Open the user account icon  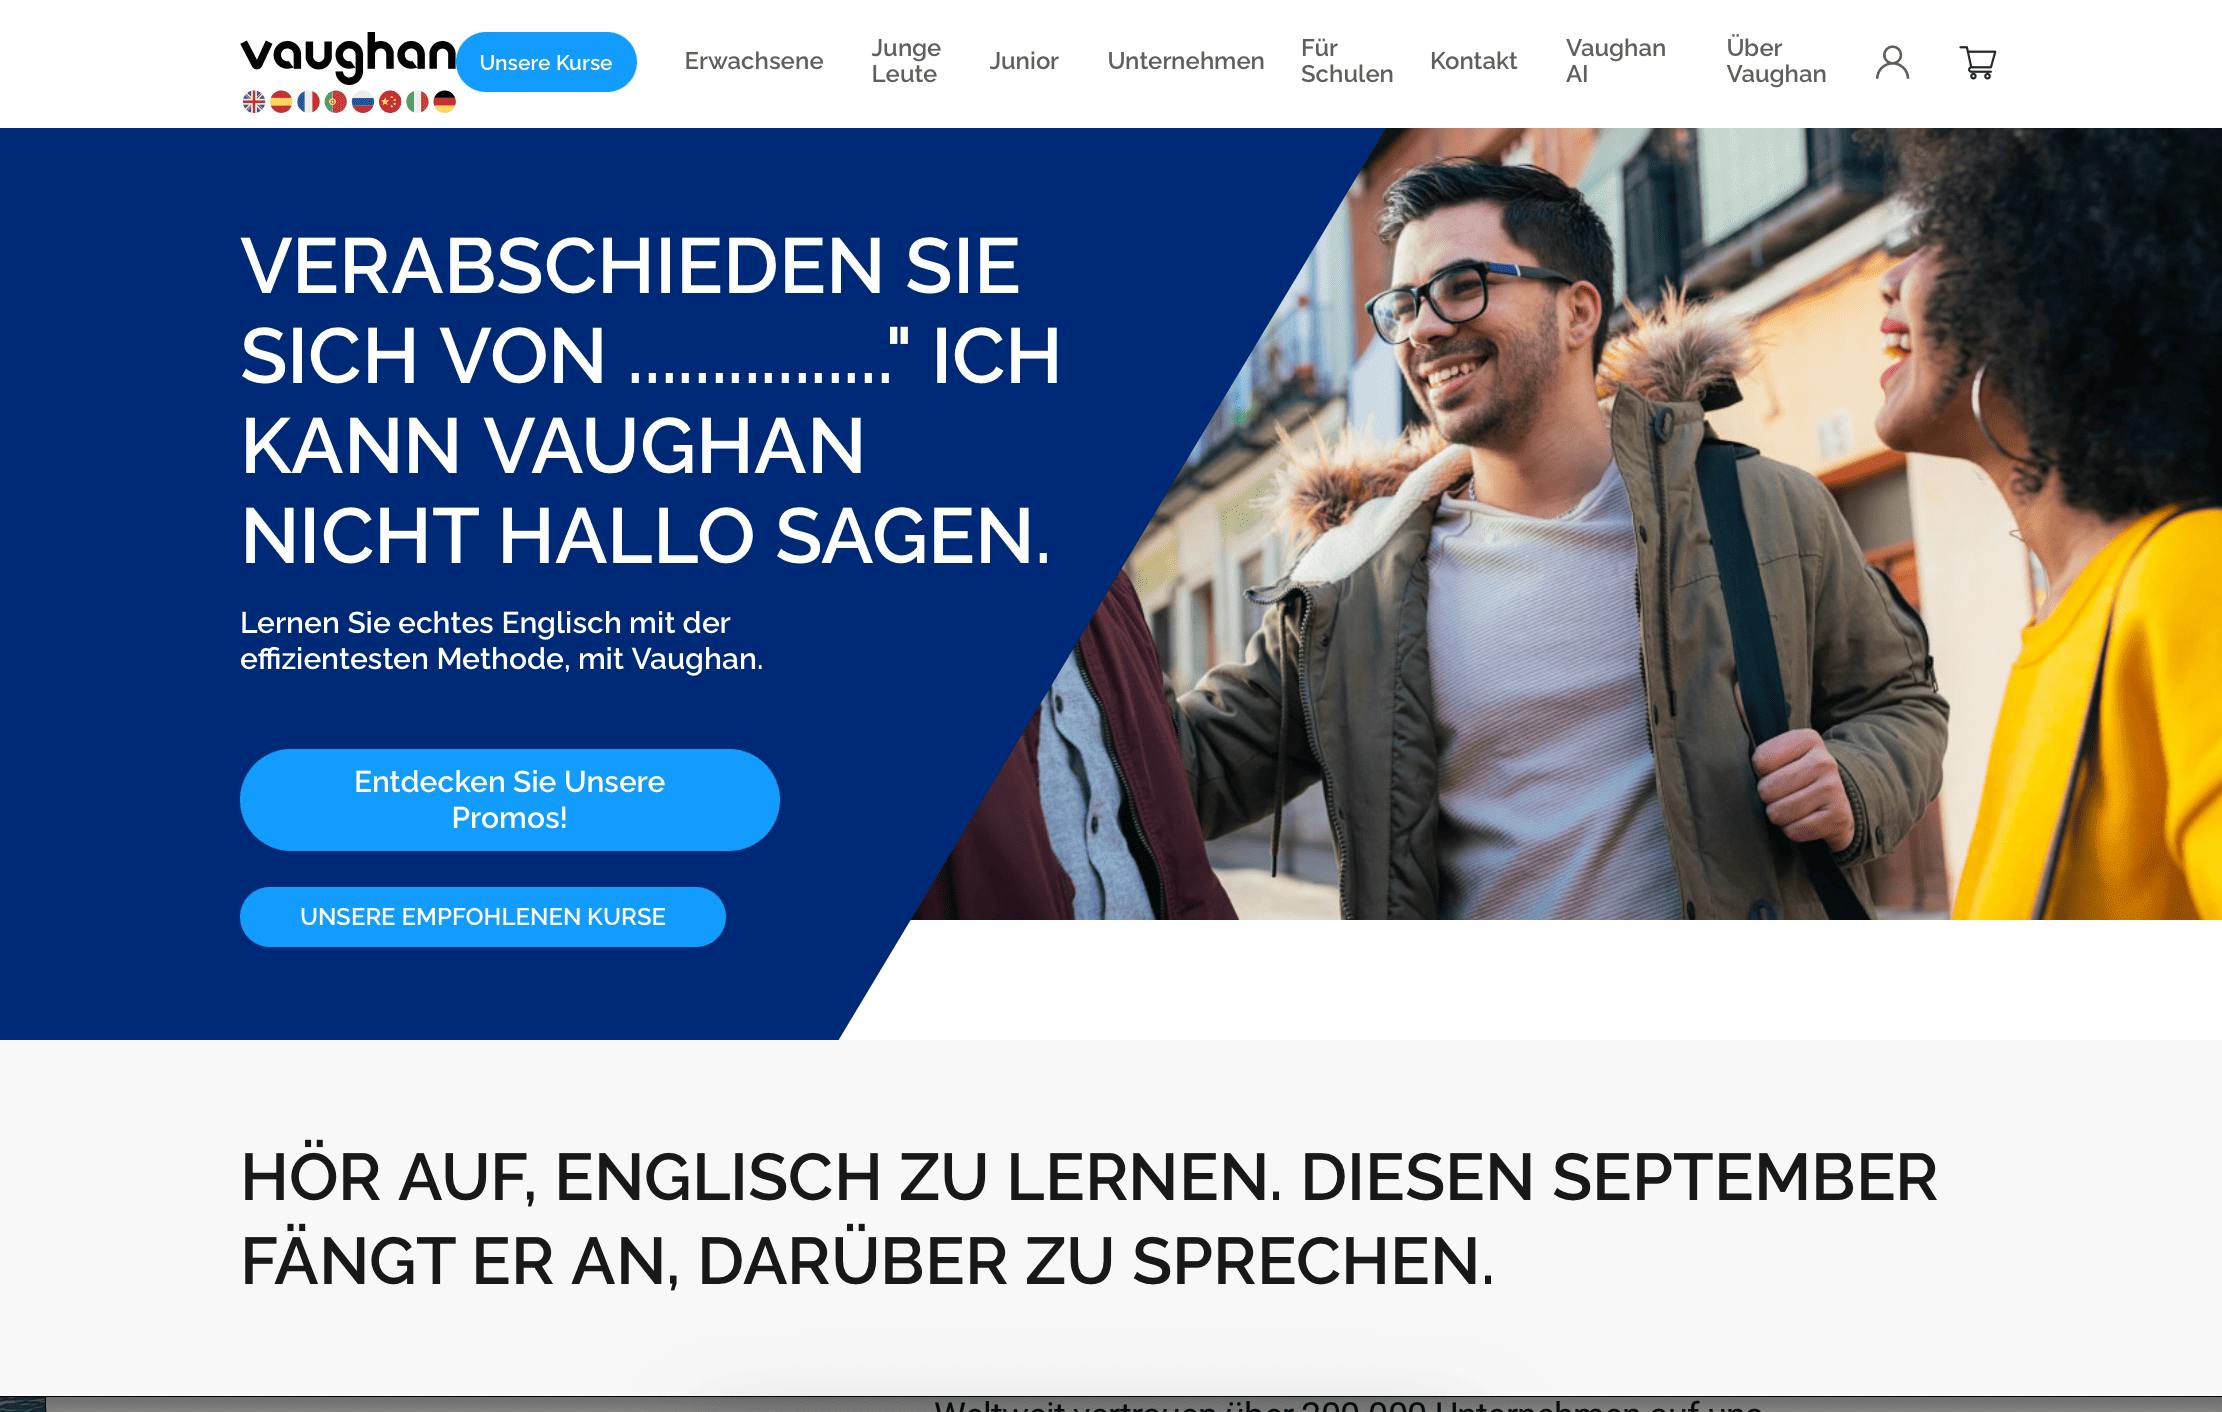[1892, 62]
